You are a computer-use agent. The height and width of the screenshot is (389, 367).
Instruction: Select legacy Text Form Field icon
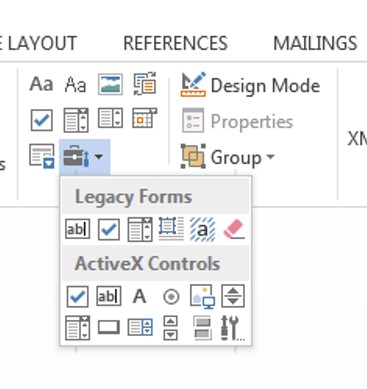(x=77, y=229)
